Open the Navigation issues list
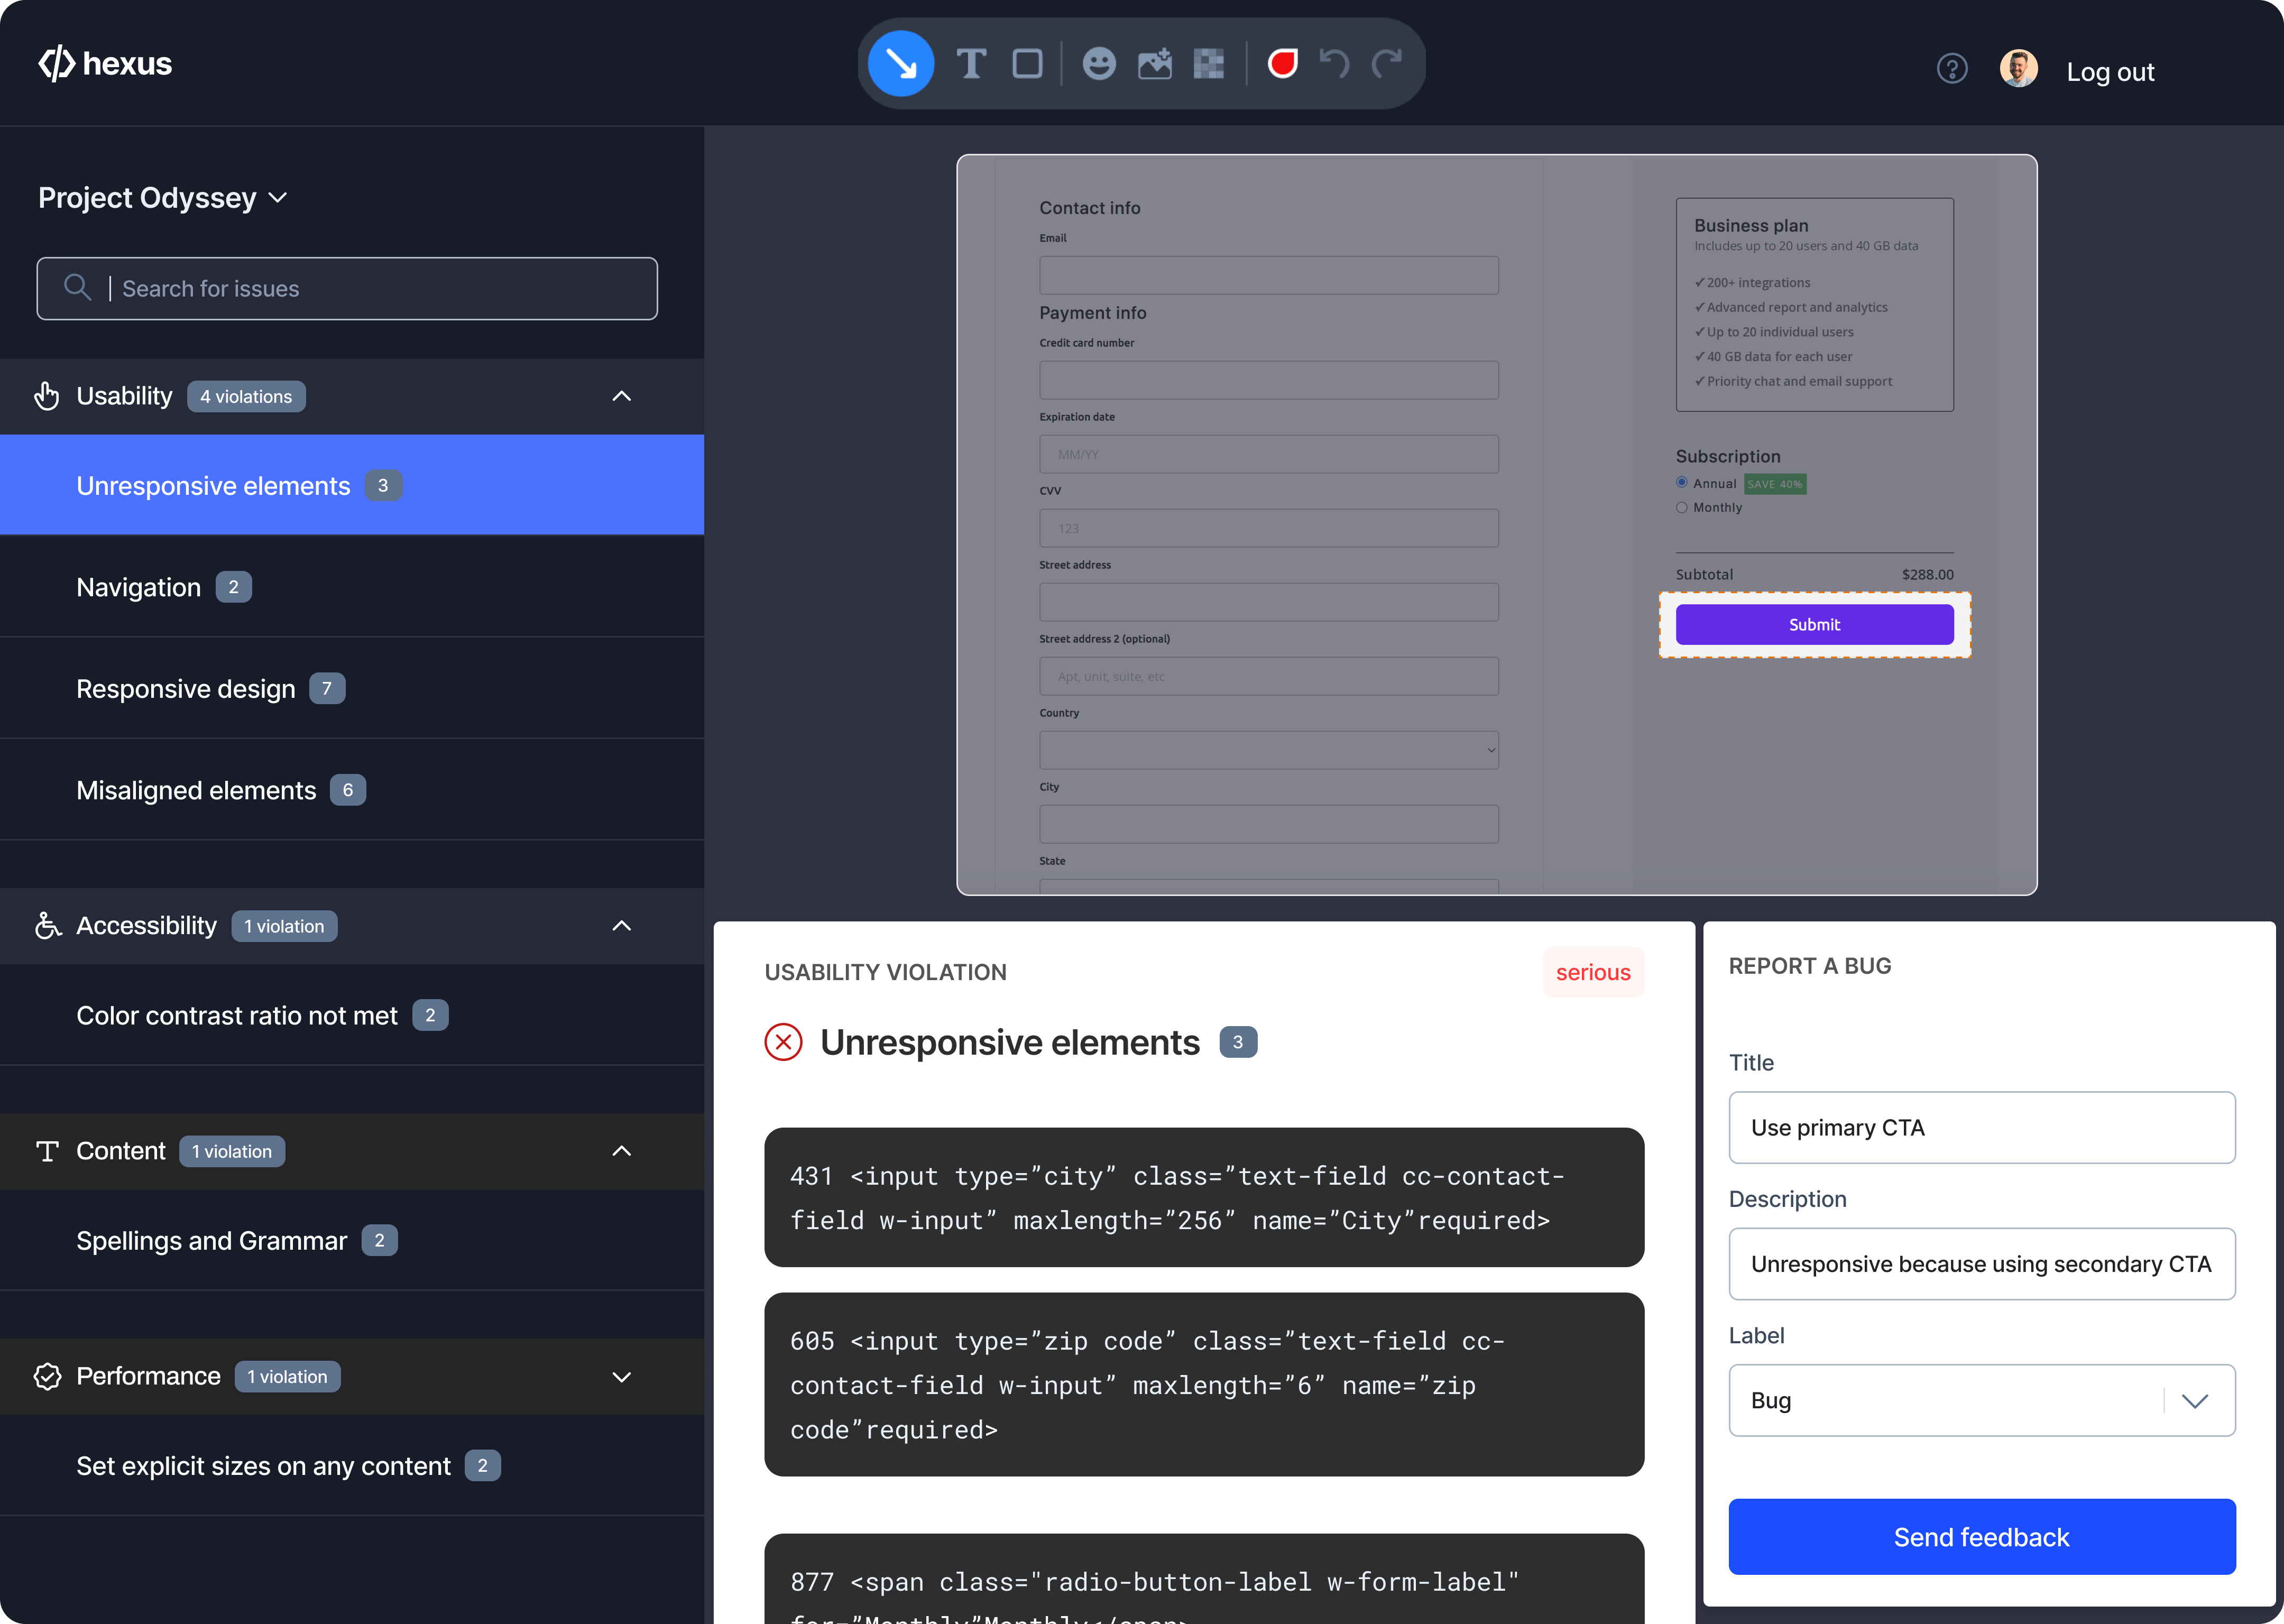 352,587
